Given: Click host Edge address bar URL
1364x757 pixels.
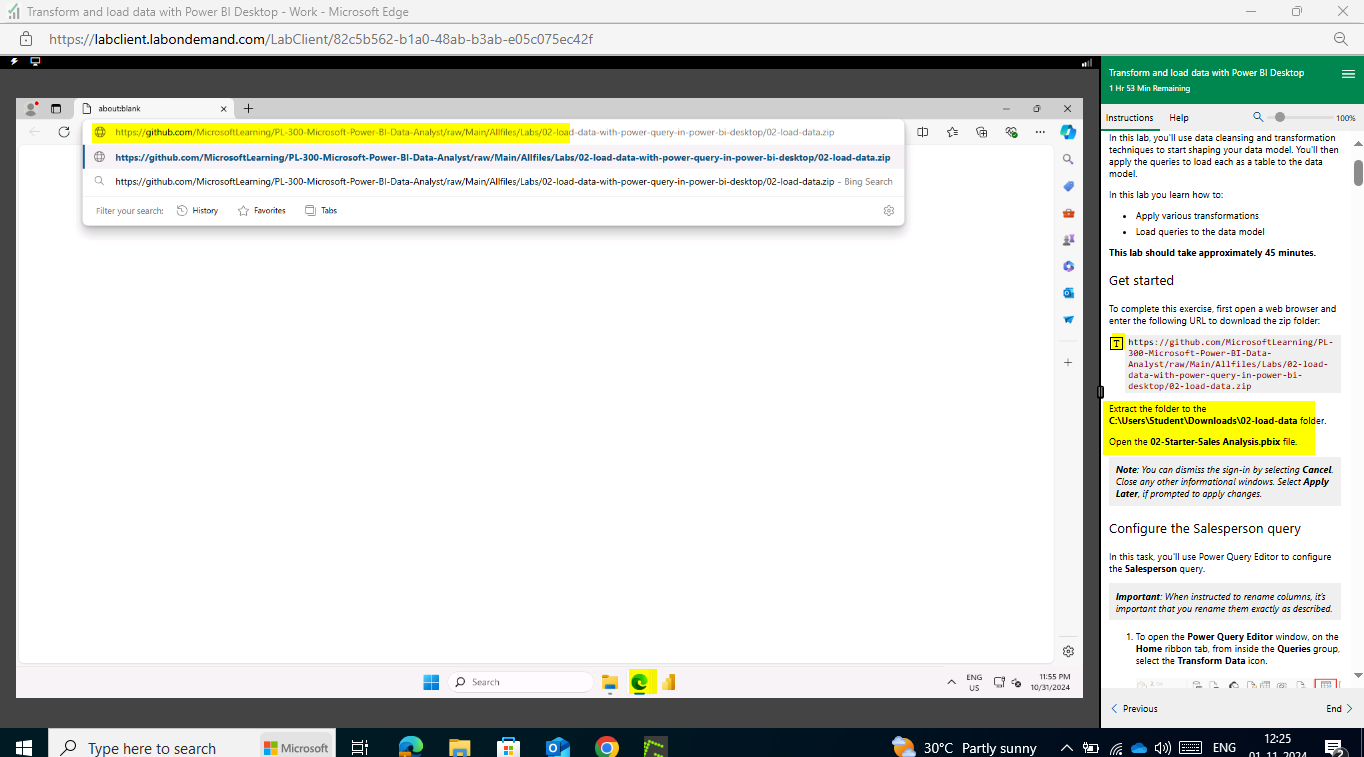Looking at the screenshot, I should click(x=321, y=39).
